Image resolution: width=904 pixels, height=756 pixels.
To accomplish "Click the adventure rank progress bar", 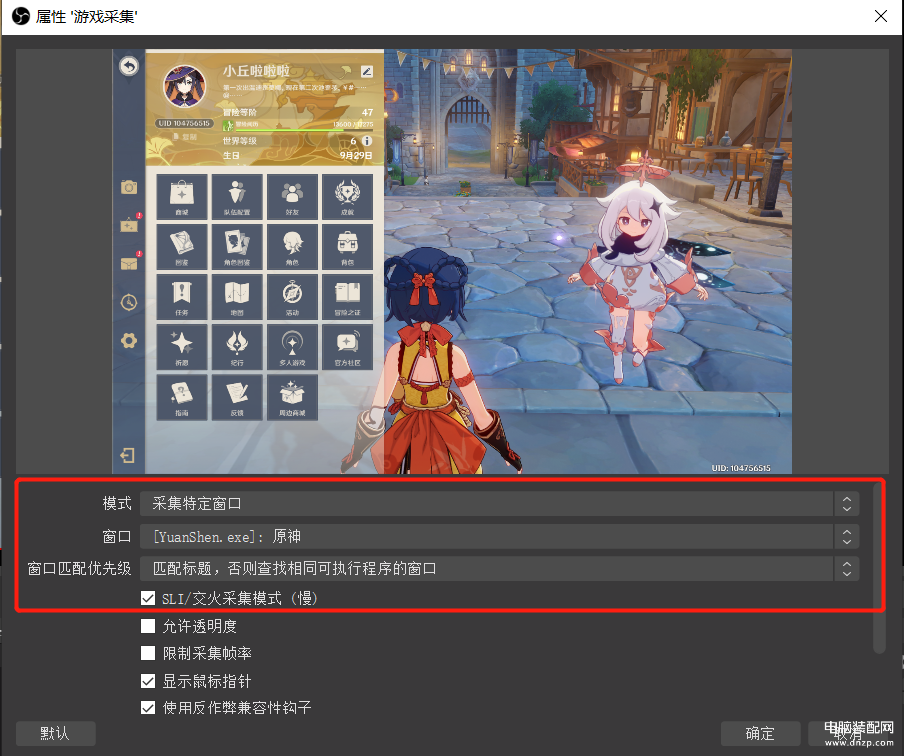I will (303, 130).
